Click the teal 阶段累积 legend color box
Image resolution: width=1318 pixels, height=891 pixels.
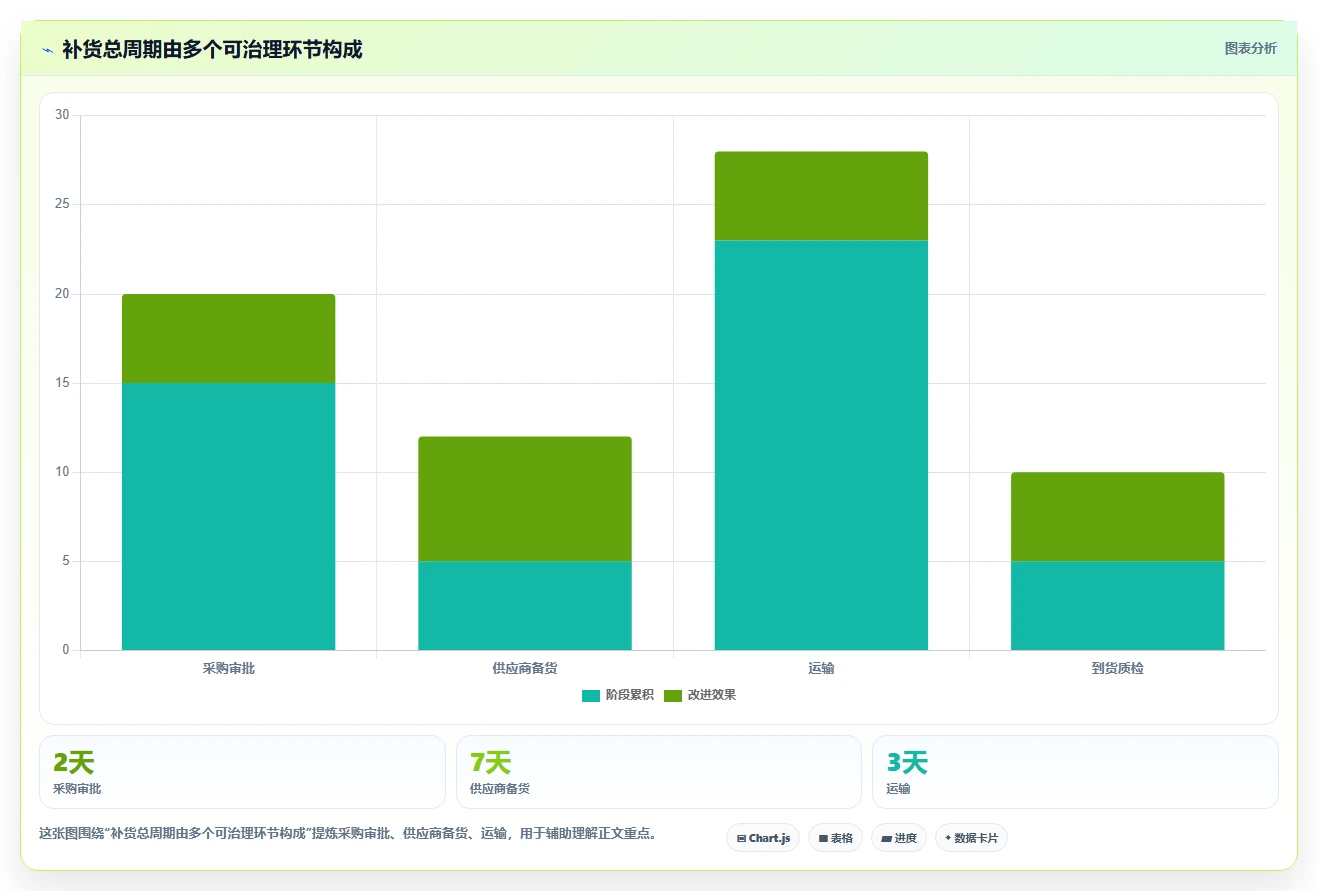pyautogui.click(x=591, y=695)
